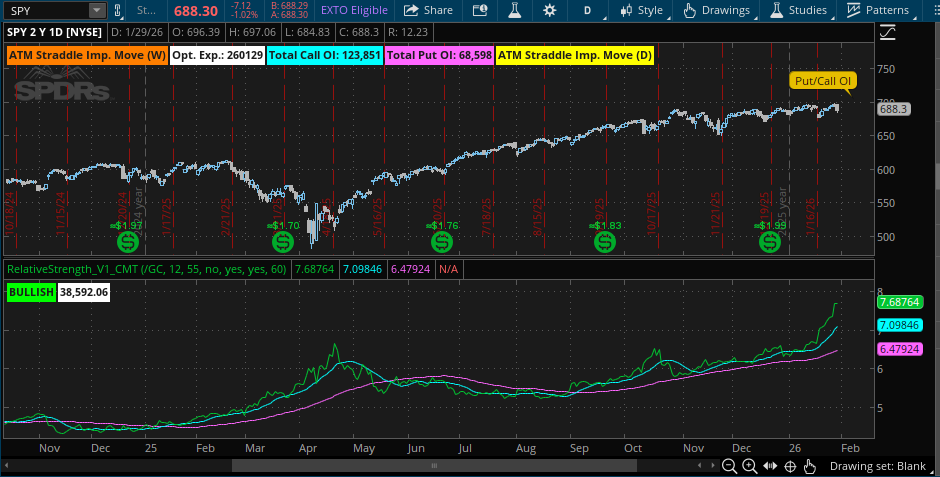Viewport: 940px width, 477px height.
Task: Click the 8/15/25 expiration date marker
Action: click(538, 216)
